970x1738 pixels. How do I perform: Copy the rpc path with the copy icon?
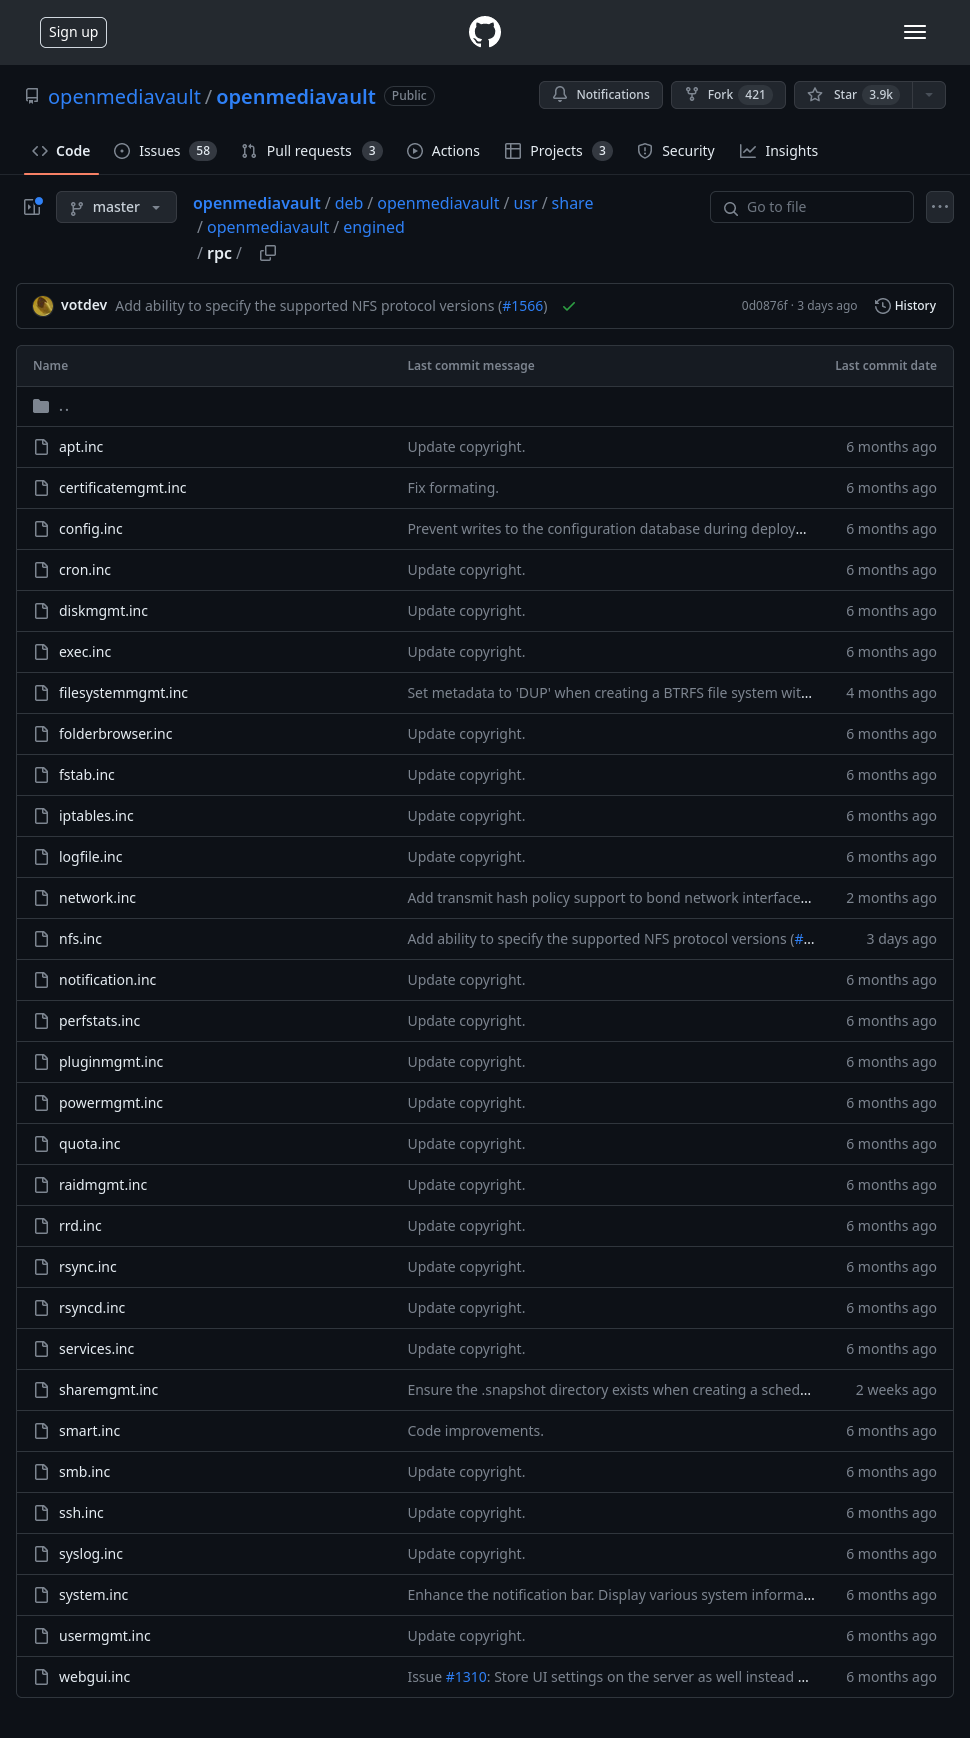(x=268, y=253)
